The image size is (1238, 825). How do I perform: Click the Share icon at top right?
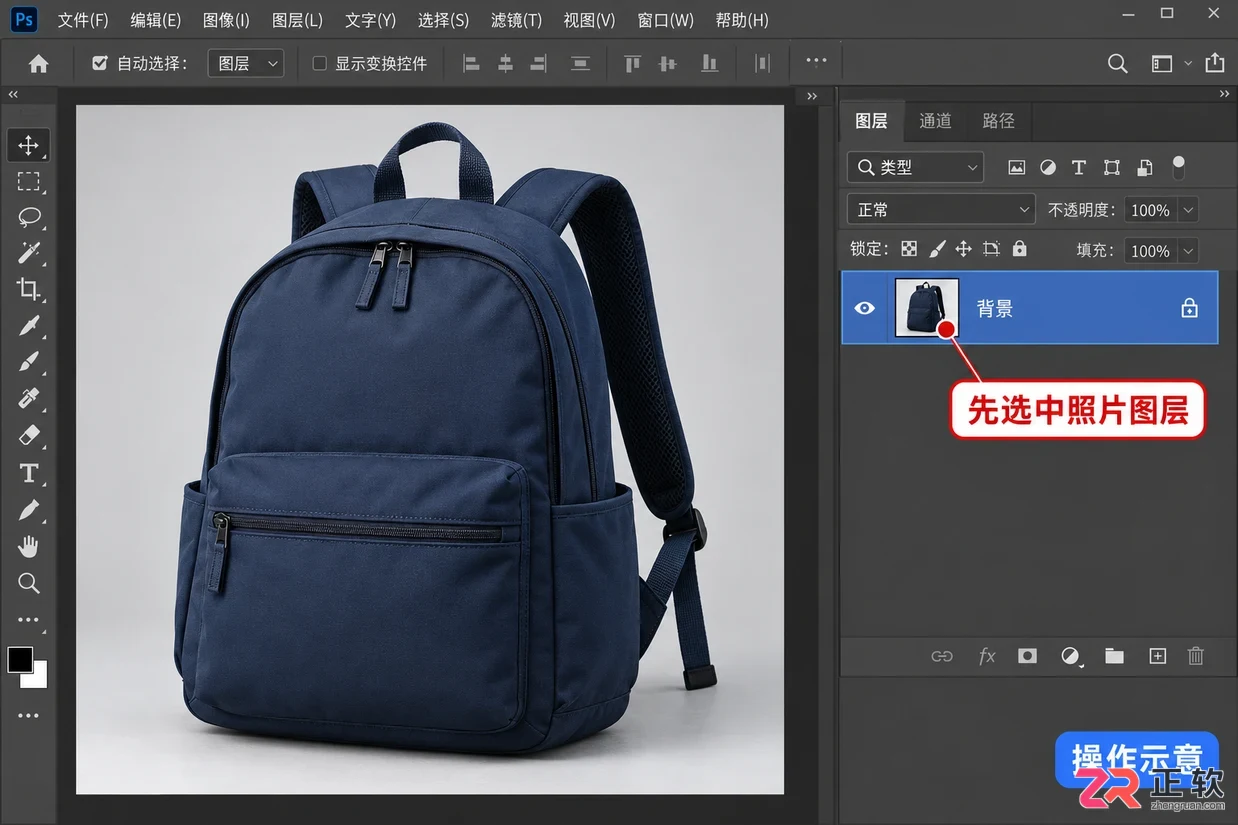coord(1215,63)
